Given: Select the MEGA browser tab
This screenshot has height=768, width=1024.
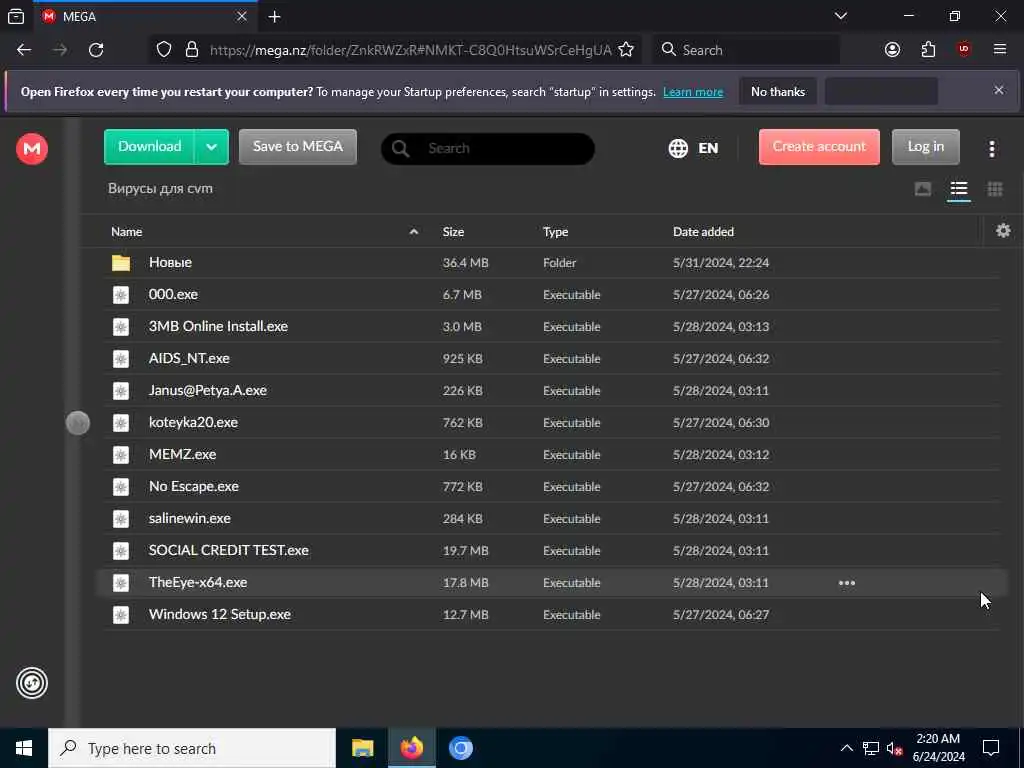Looking at the screenshot, I should [145, 16].
